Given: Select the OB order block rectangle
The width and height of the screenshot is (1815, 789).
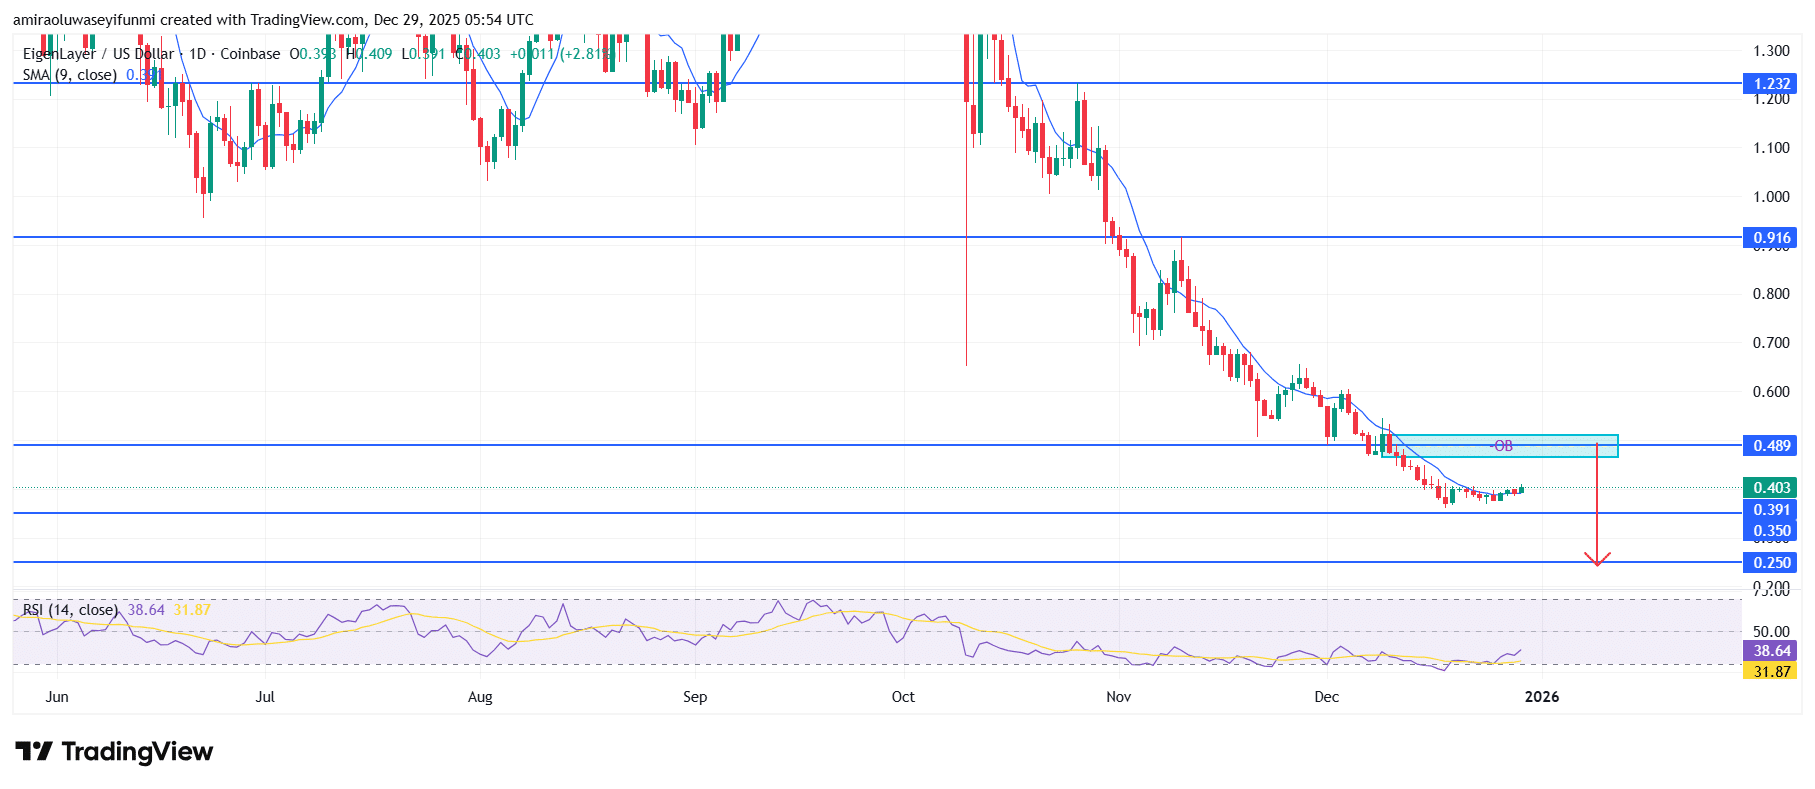Looking at the screenshot, I should tap(1500, 446).
